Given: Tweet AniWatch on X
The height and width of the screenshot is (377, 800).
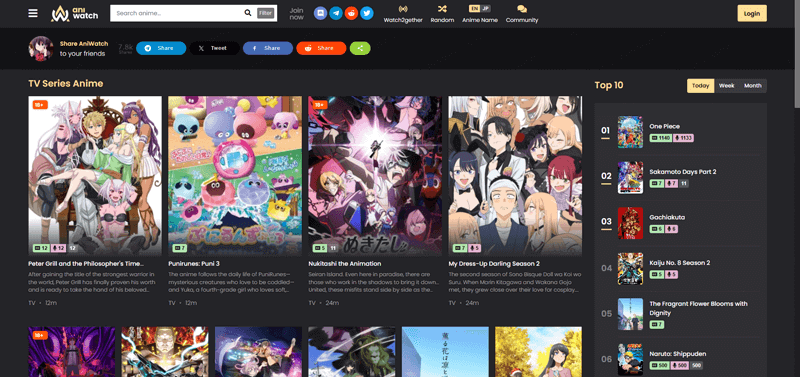Looking at the screenshot, I should pos(214,48).
